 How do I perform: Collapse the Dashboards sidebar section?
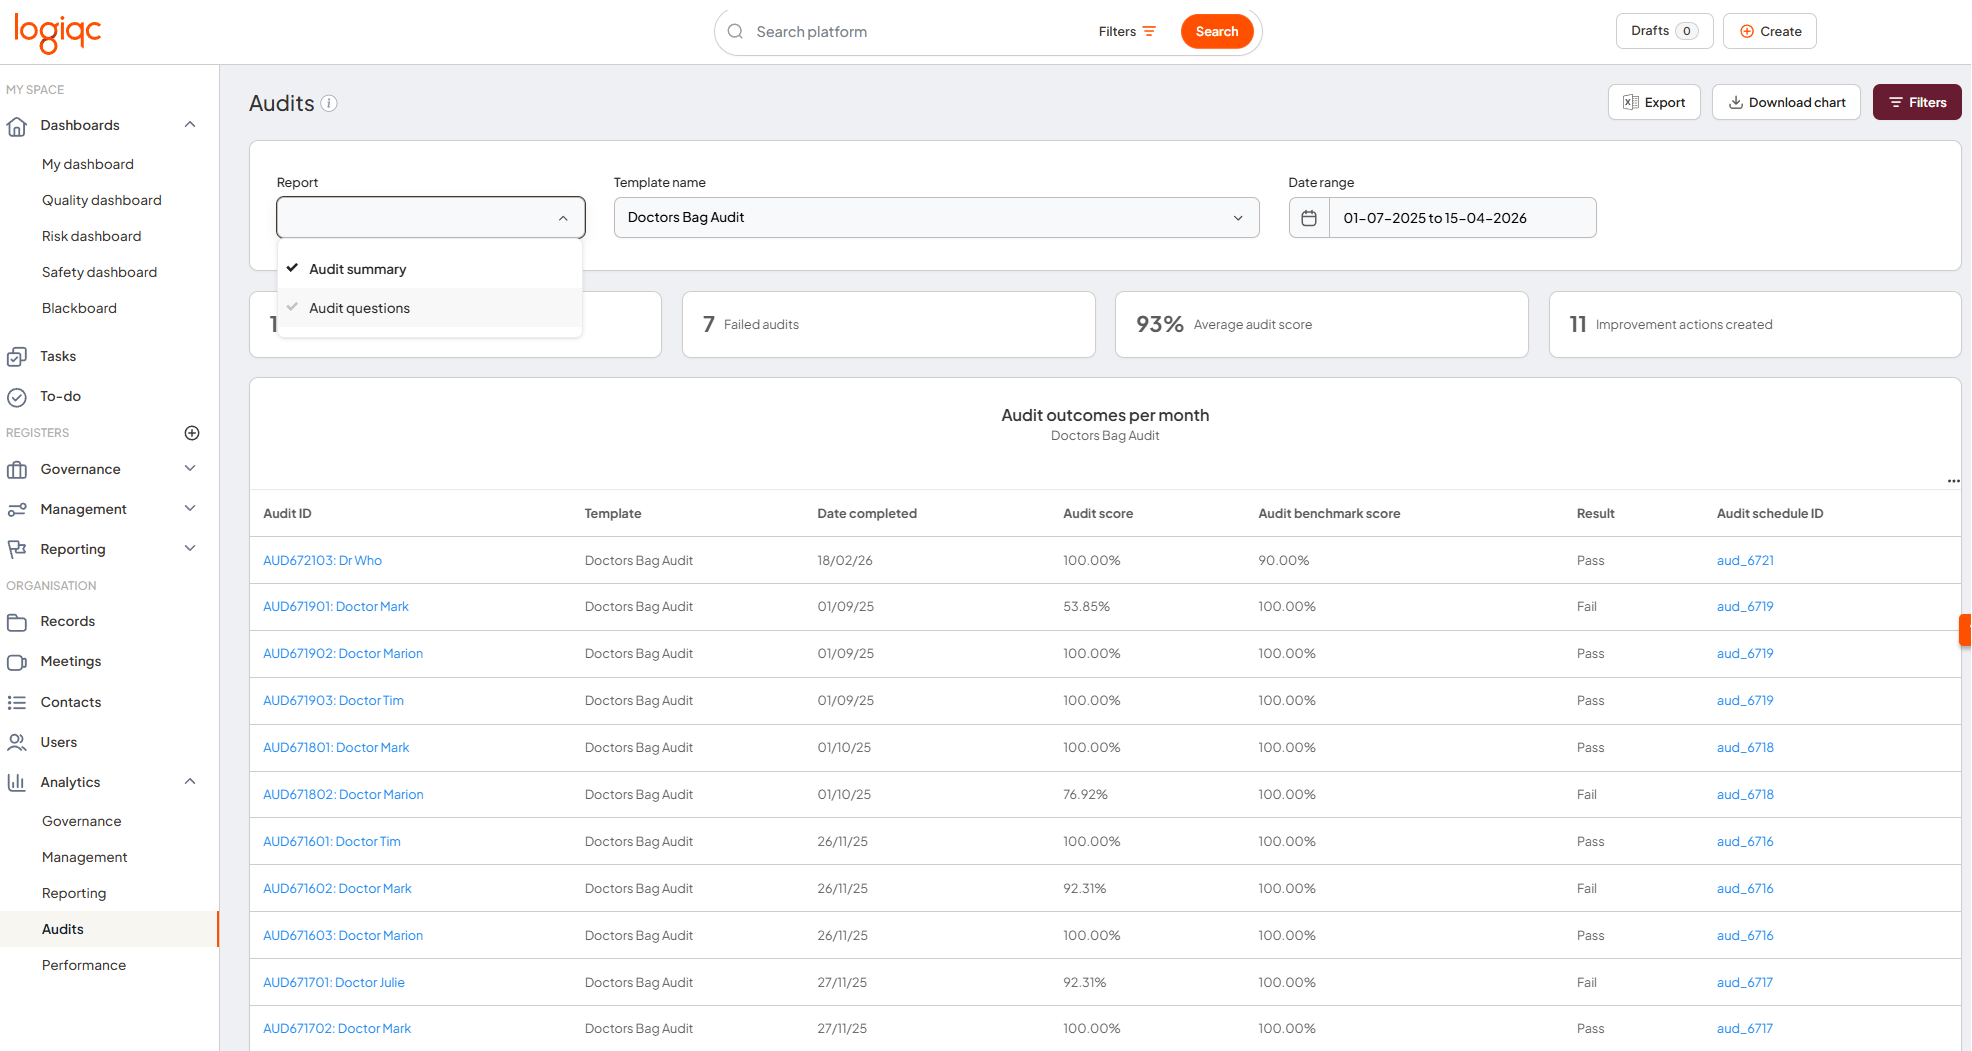pyautogui.click(x=190, y=124)
